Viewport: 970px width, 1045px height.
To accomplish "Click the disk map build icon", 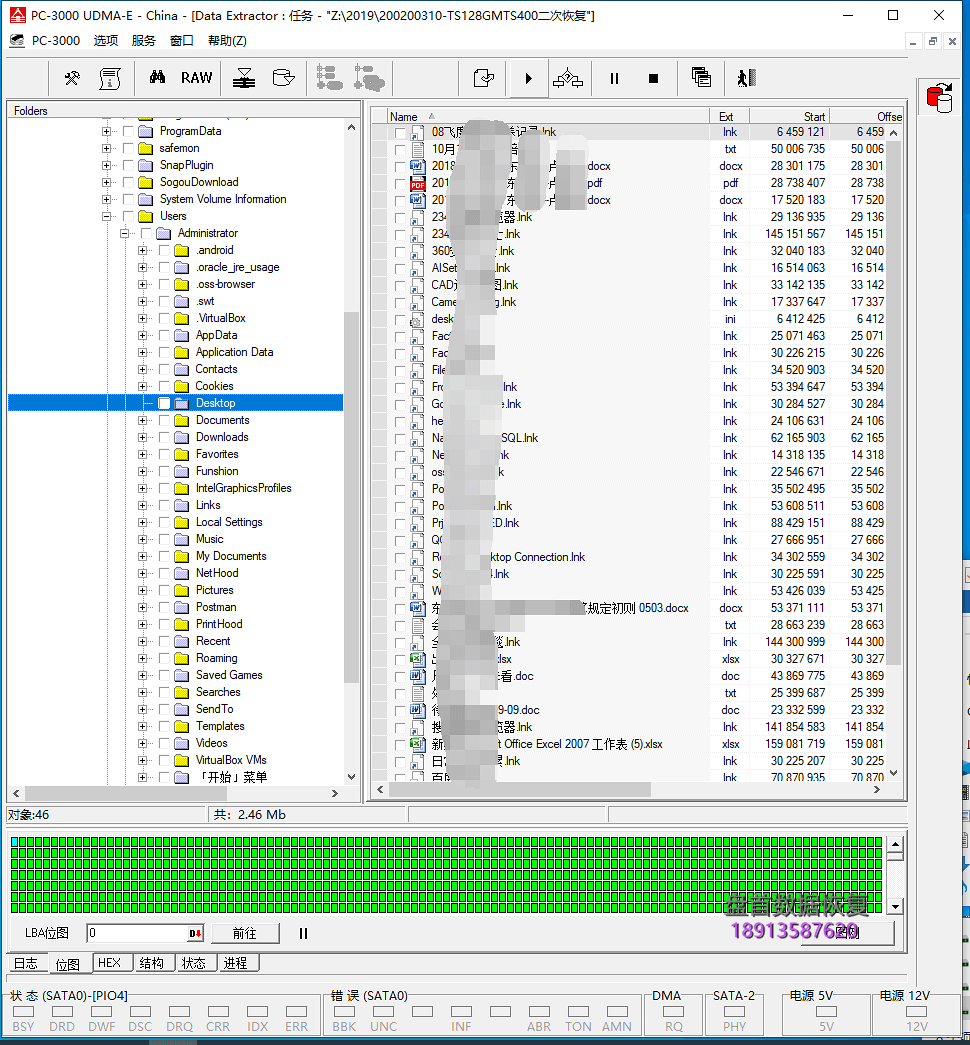I will click(244, 78).
